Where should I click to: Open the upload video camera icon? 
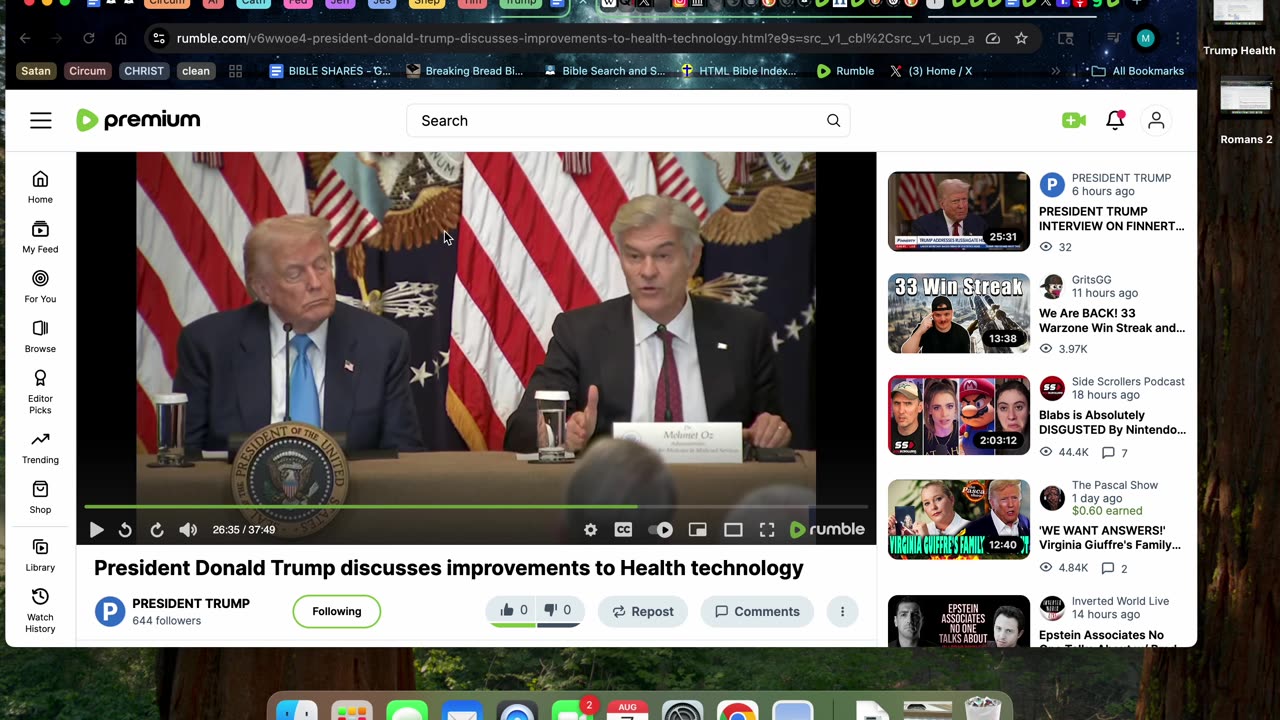(x=1074, y=120)
